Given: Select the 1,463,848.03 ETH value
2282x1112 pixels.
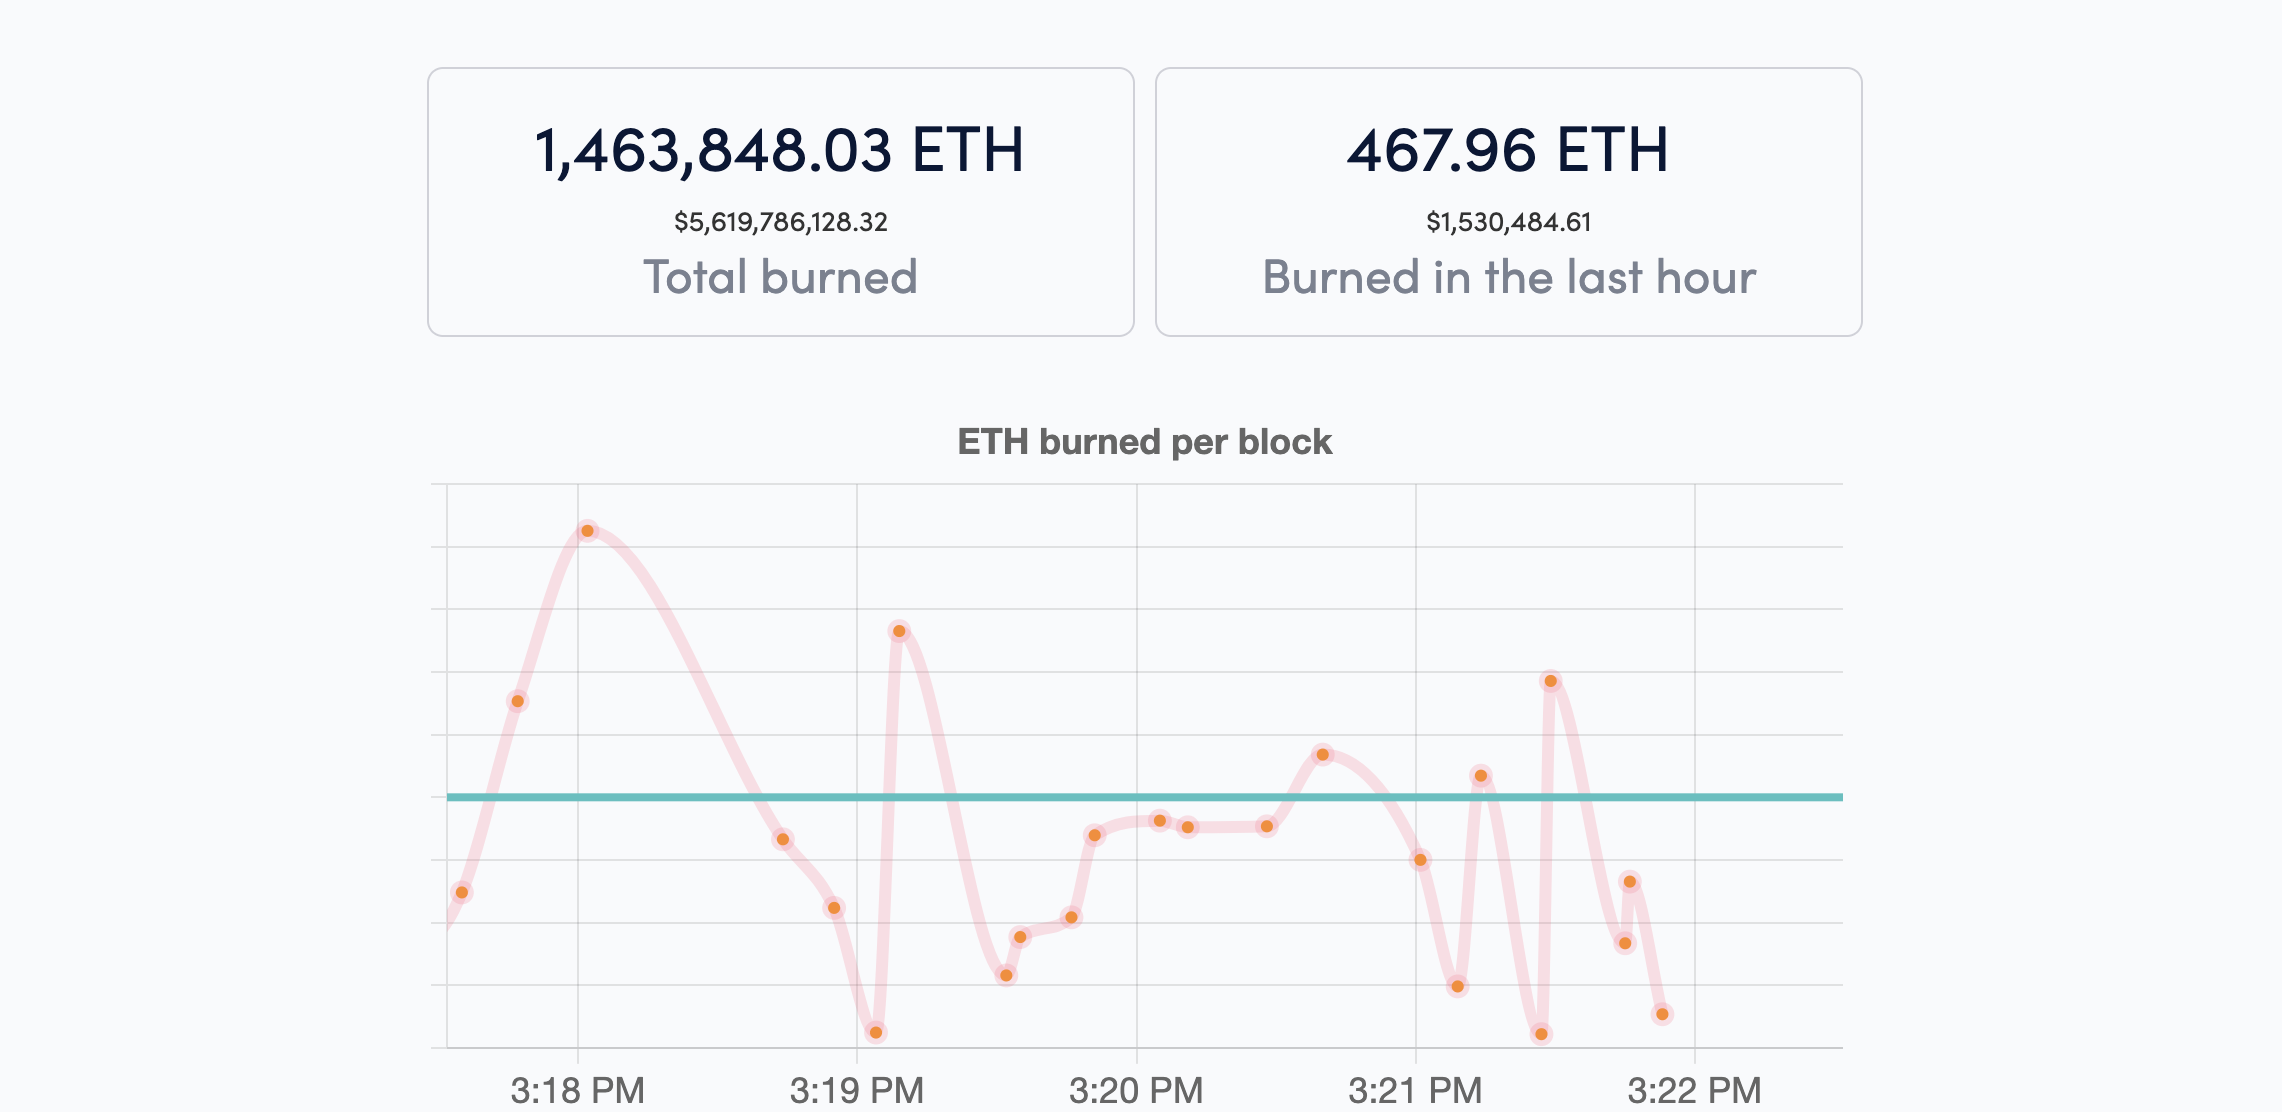Looking at the screenshot, I should pyautogui.click(x=780, y=150).
